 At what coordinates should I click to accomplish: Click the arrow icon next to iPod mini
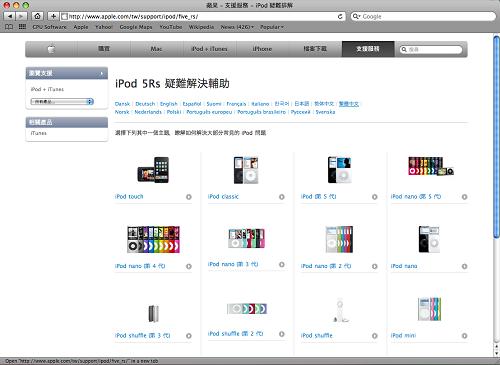pos(464,336)
